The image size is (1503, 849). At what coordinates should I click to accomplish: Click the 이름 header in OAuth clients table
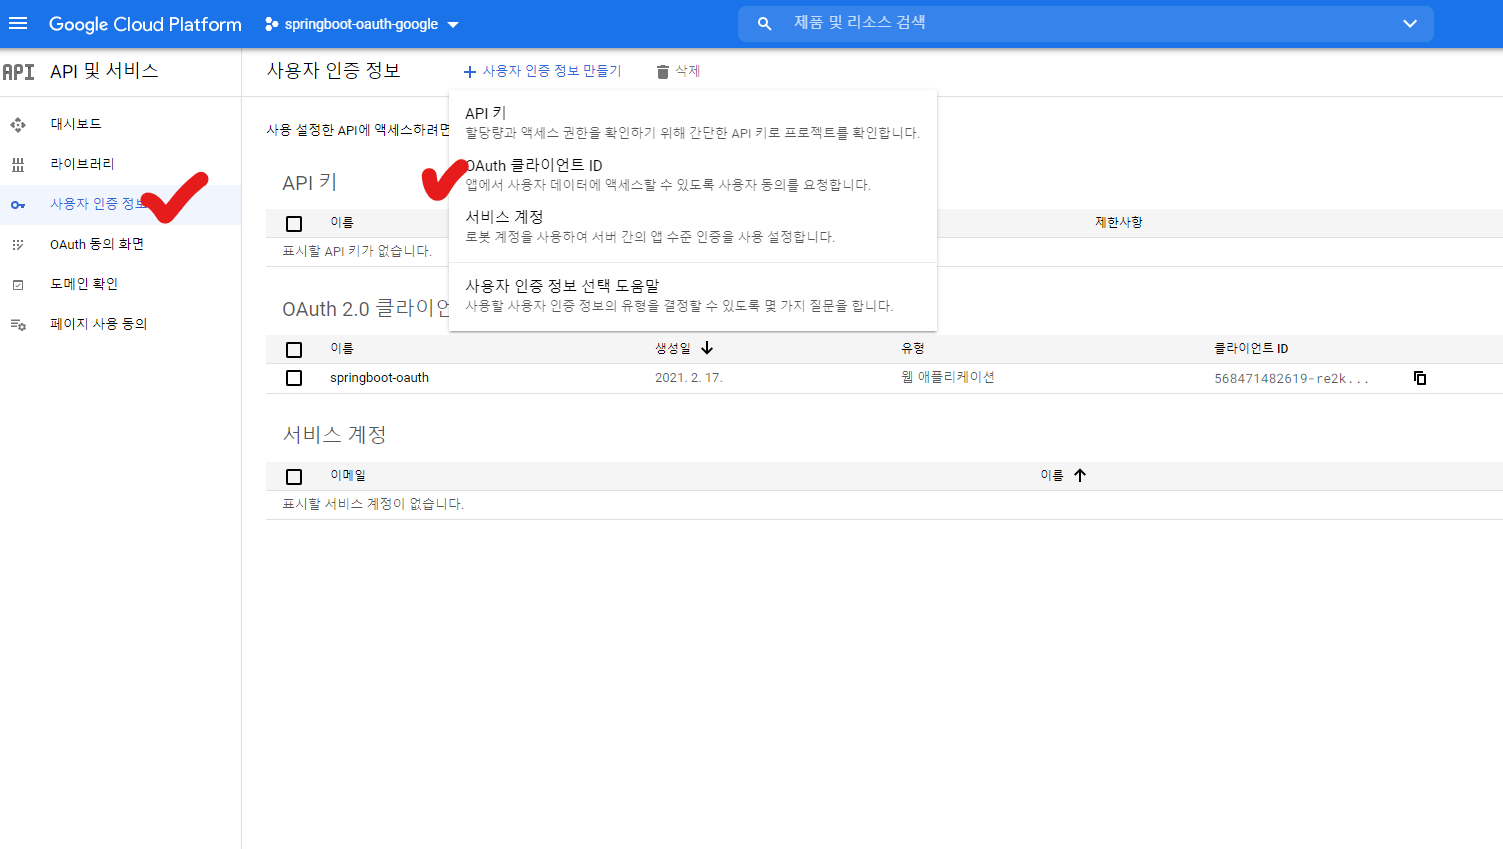342,348
